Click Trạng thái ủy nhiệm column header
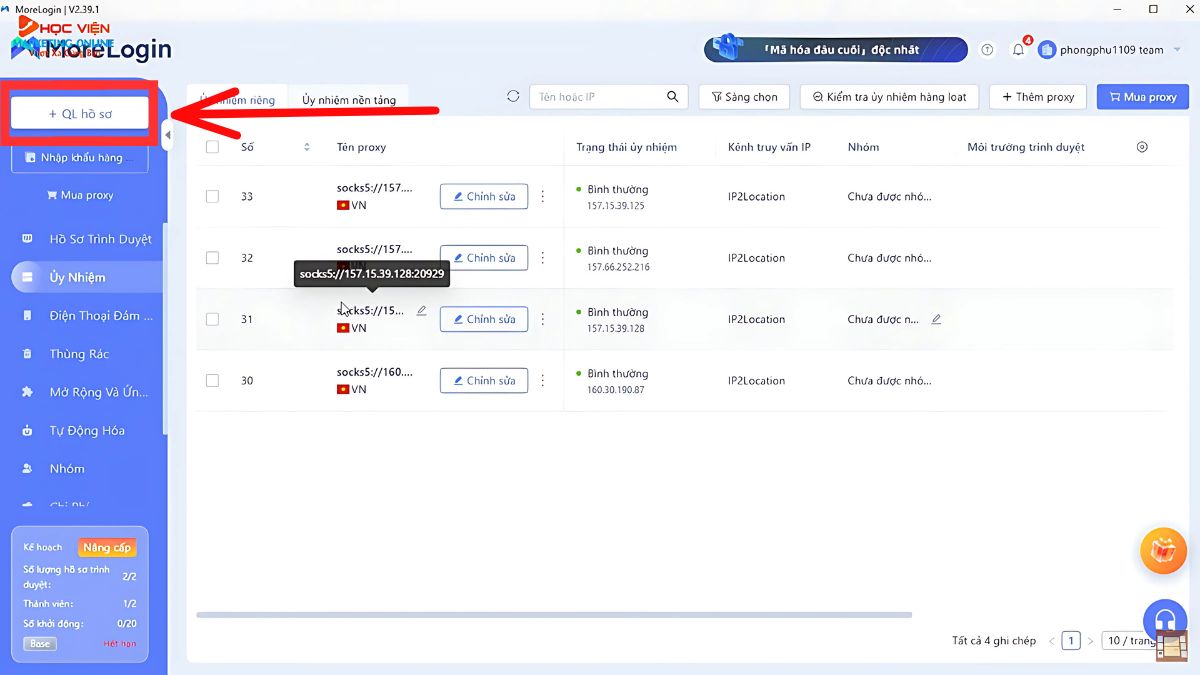The width and height of the screenshot is (1200, 675). coord(626,147)
